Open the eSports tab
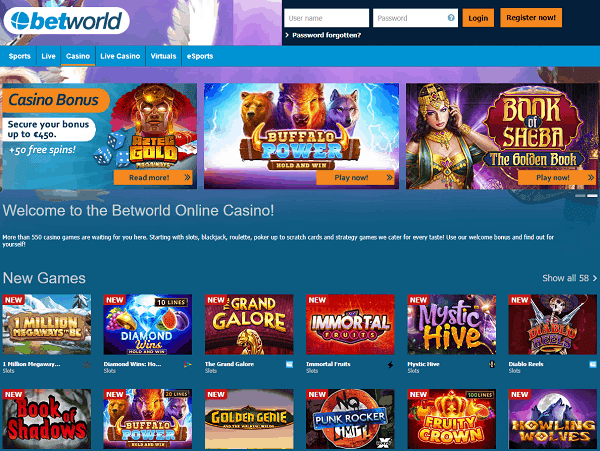The width and height of the screenshot is (600, 451). click(200, 56)
